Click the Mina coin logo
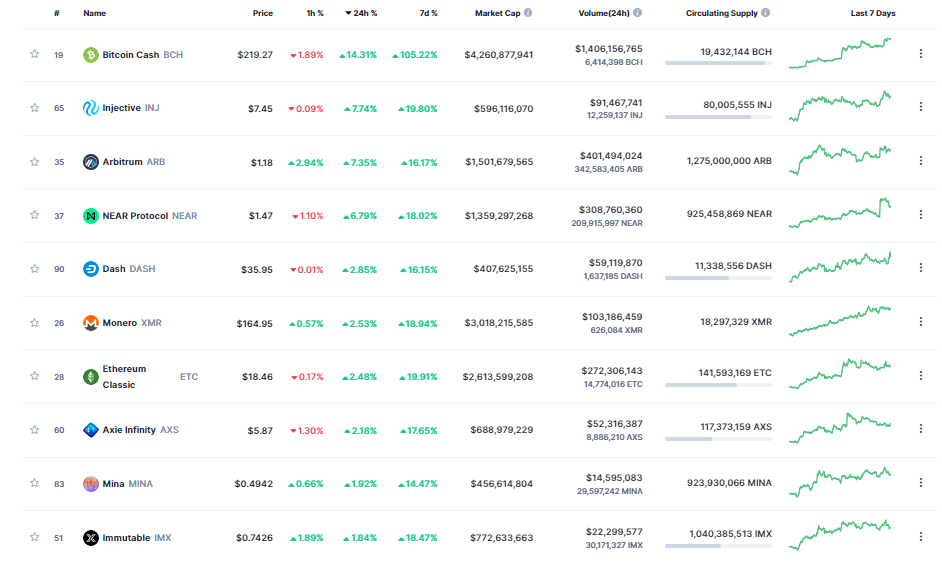The image size is (942, 562). coord(91,484)
